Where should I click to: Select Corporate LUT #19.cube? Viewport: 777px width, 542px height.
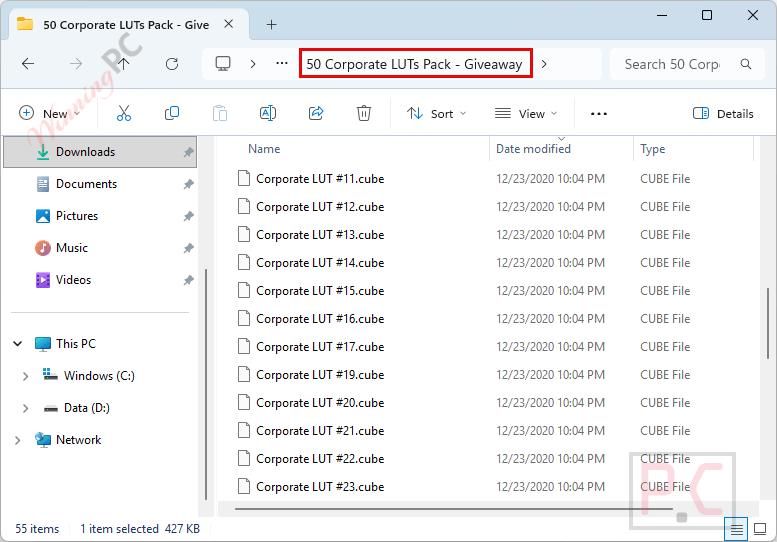pos(320,375)
